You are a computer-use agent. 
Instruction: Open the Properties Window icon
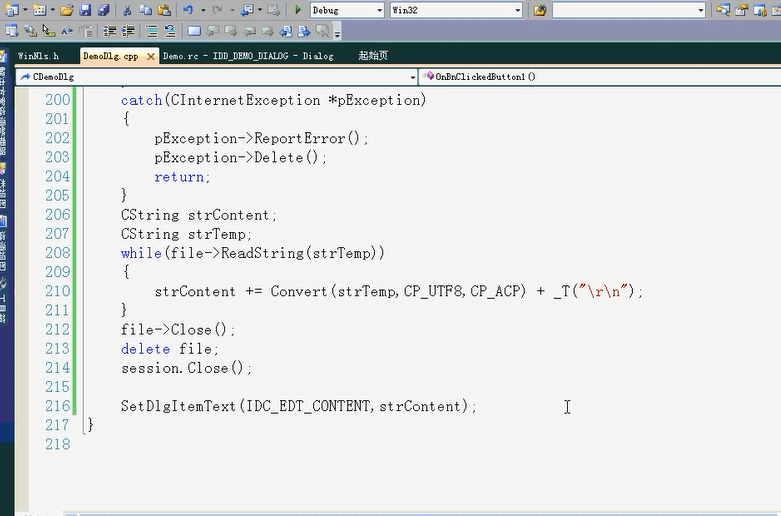click(x=742, y=10)
